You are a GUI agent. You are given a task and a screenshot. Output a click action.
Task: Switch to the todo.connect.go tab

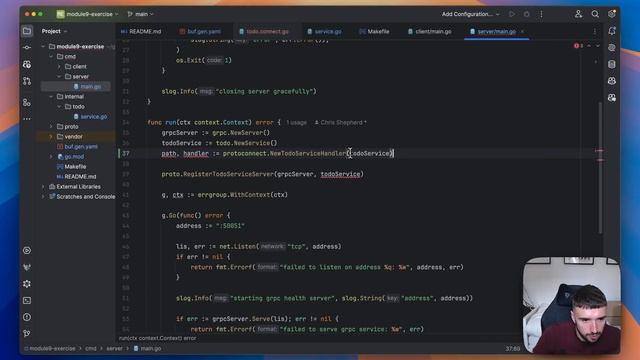264,31
